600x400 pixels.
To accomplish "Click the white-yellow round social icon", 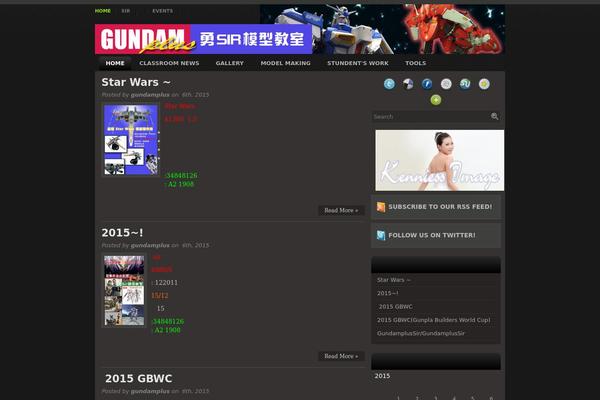I will [484, 84].
